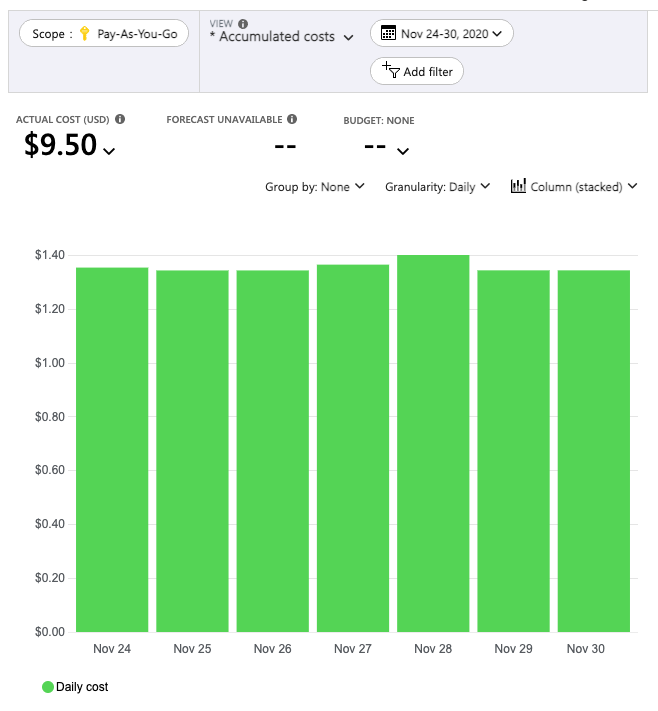Viewport: 658px width, 711px height.
Task: Click the calendar icon in the date range picker
Action: 388,33
